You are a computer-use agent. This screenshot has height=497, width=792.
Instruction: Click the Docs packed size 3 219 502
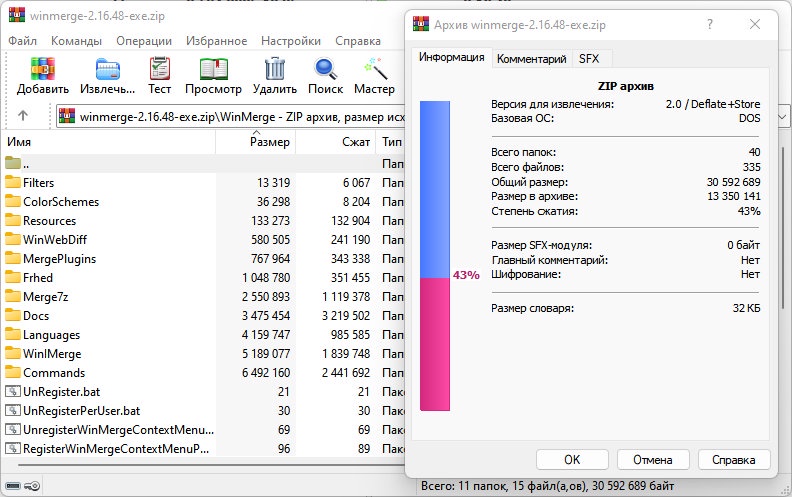[x=346, y=316]
